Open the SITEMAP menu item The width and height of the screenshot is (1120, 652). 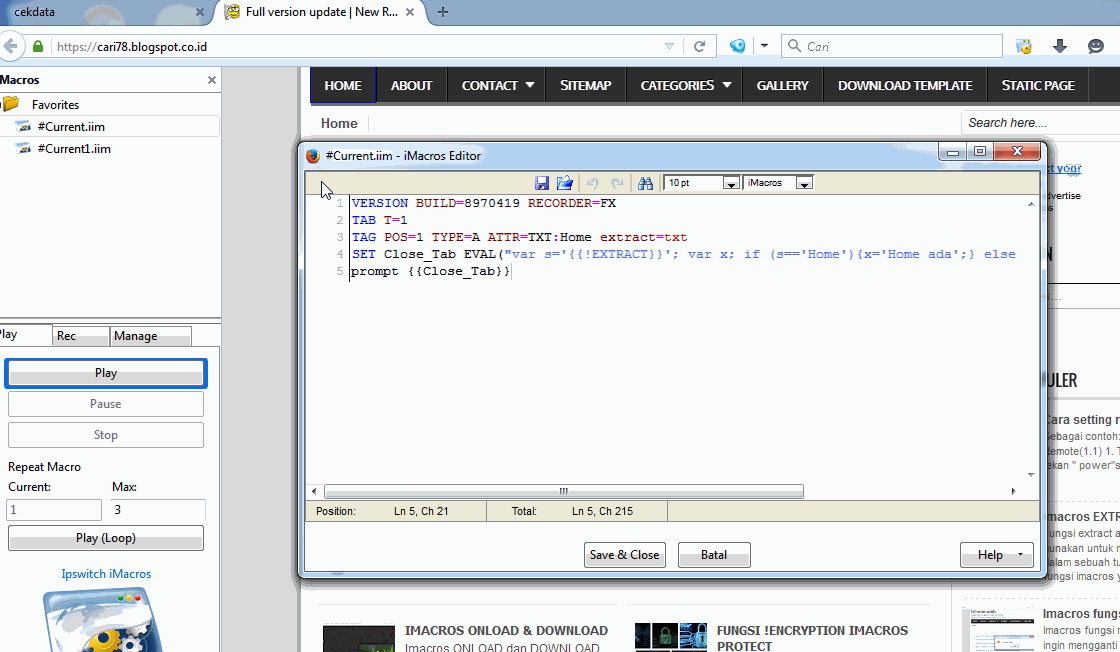586,85
